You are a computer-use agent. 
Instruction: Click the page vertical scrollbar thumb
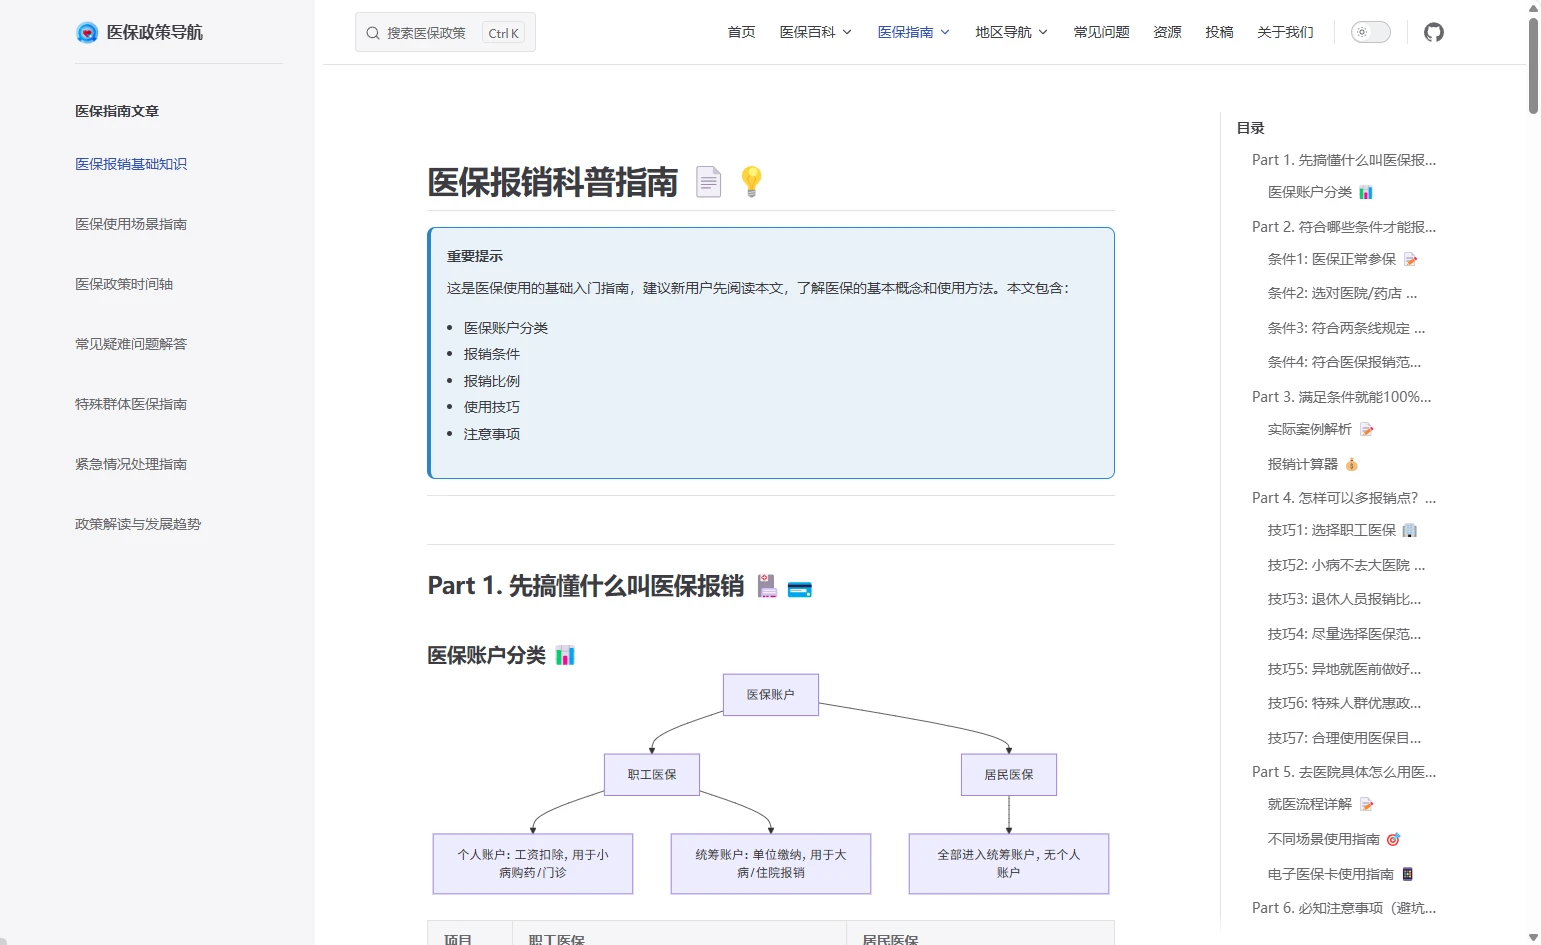coord(1533,65)
